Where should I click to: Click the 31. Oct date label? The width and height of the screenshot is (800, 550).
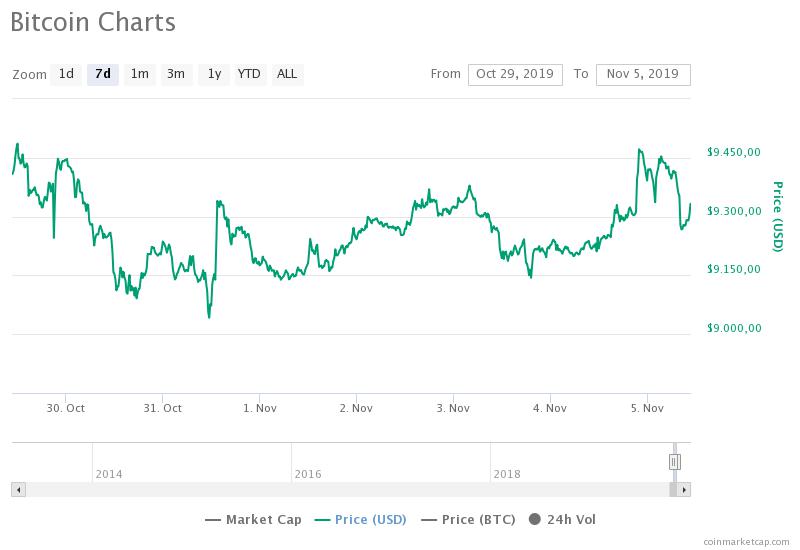pyautogui.click(x=162, y=409)
